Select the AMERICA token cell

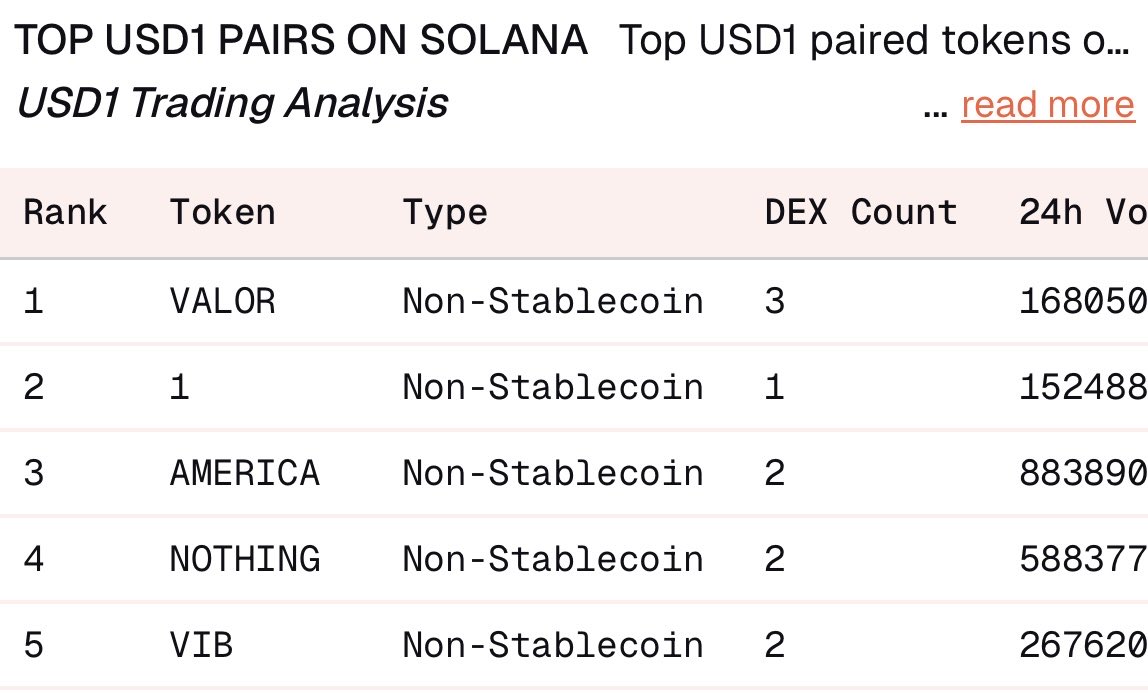tap(245, 473)
